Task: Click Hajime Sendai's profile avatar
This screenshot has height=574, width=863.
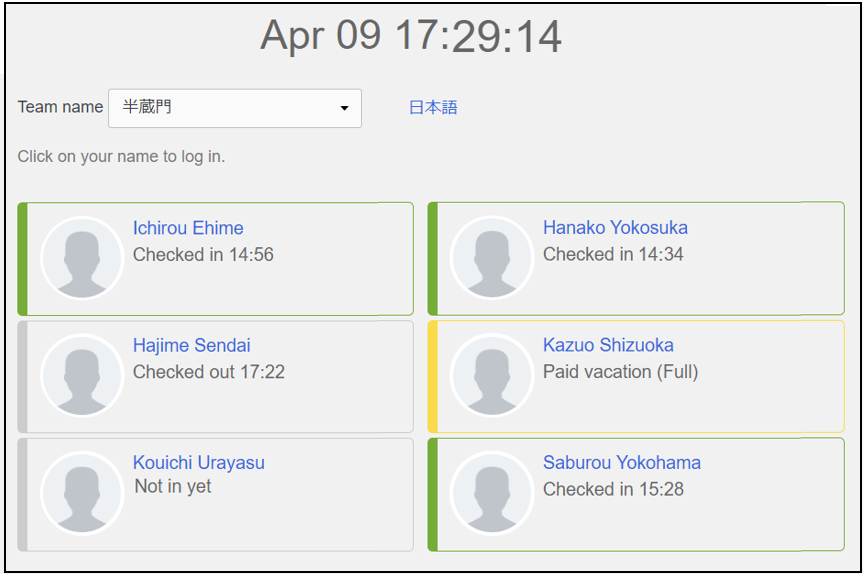Action: pos(82,376)
